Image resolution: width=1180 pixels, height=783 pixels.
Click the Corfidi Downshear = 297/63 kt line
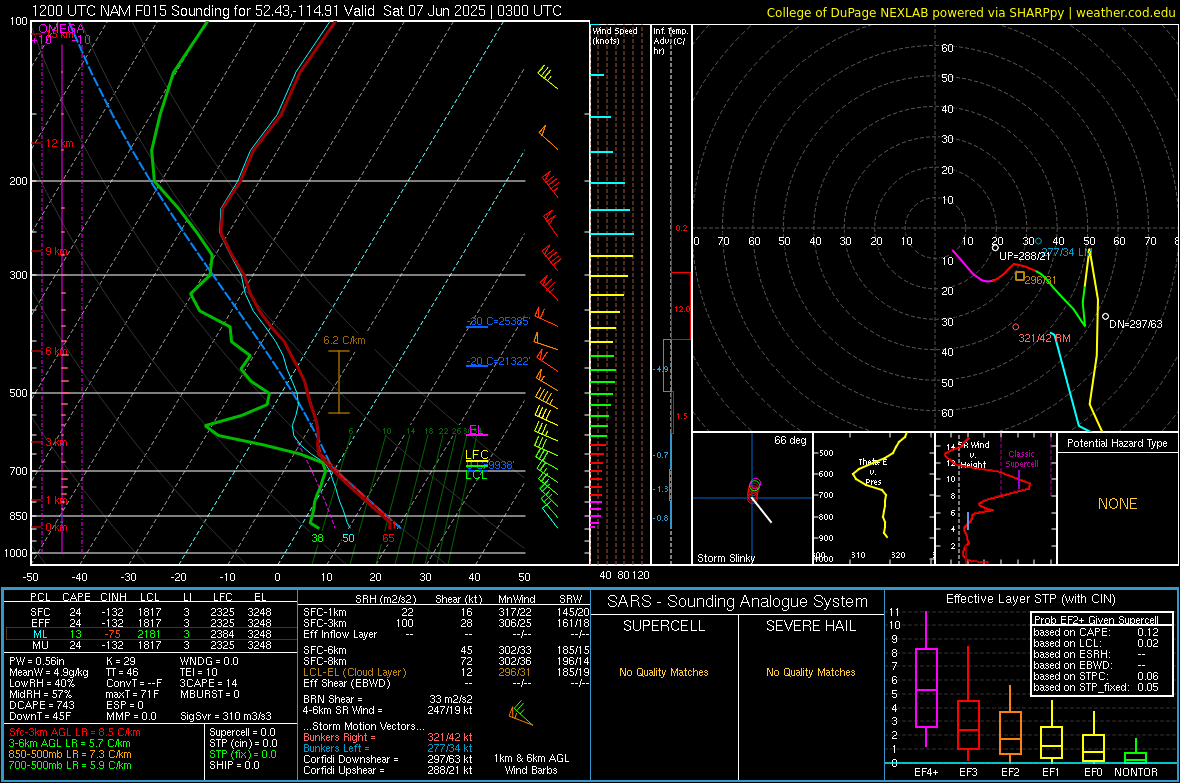point(388,759)
